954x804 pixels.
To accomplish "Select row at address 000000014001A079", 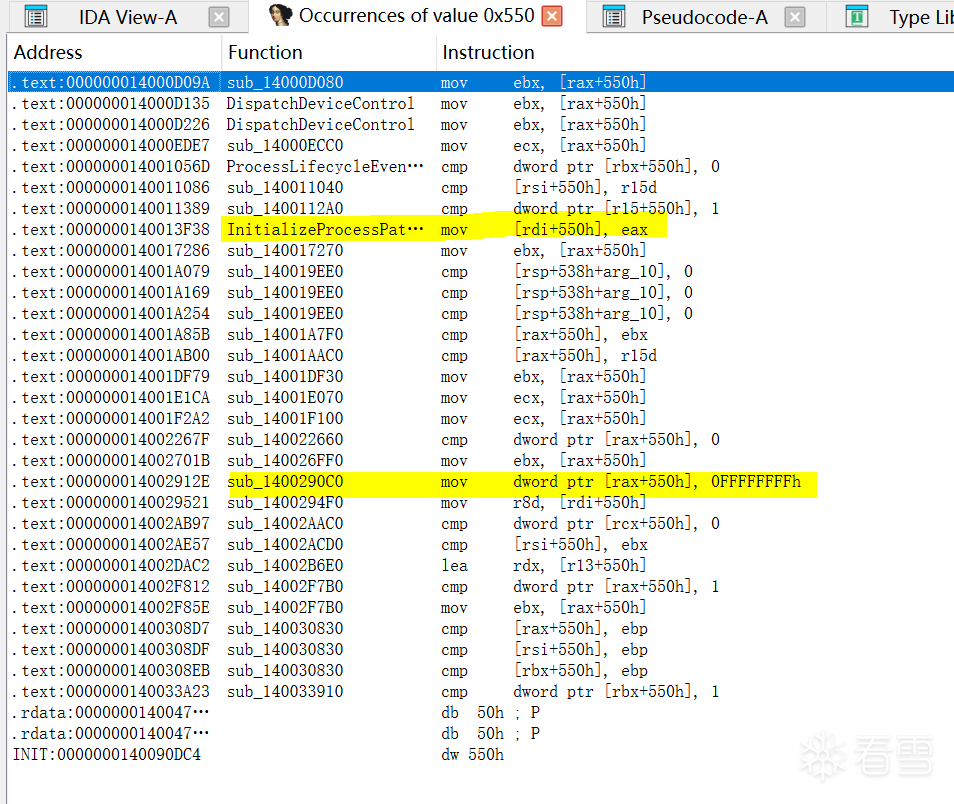I will tap(481, 271).
